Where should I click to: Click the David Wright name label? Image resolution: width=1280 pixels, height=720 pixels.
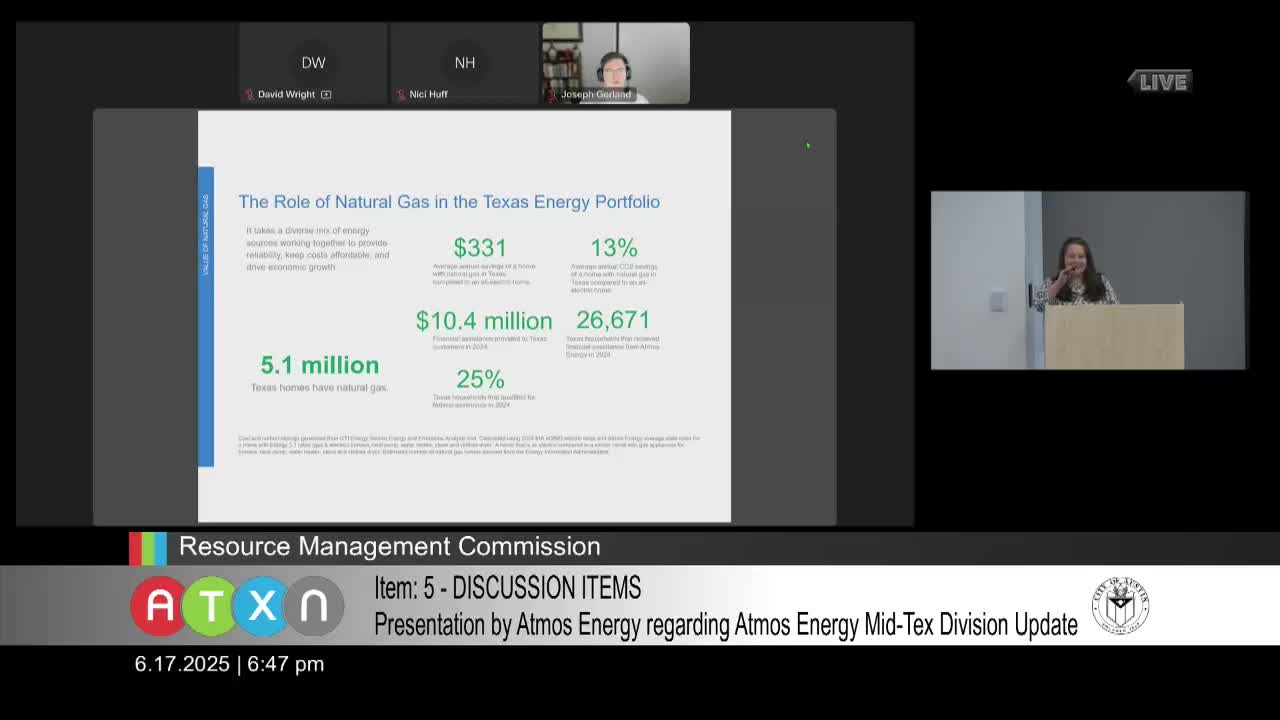click(286, 95)
